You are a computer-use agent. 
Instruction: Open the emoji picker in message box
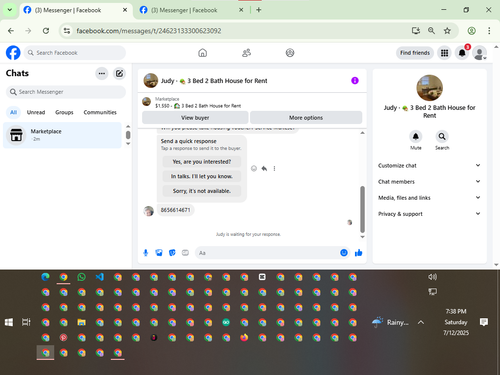pyautogui.click(x=344, y=253)
